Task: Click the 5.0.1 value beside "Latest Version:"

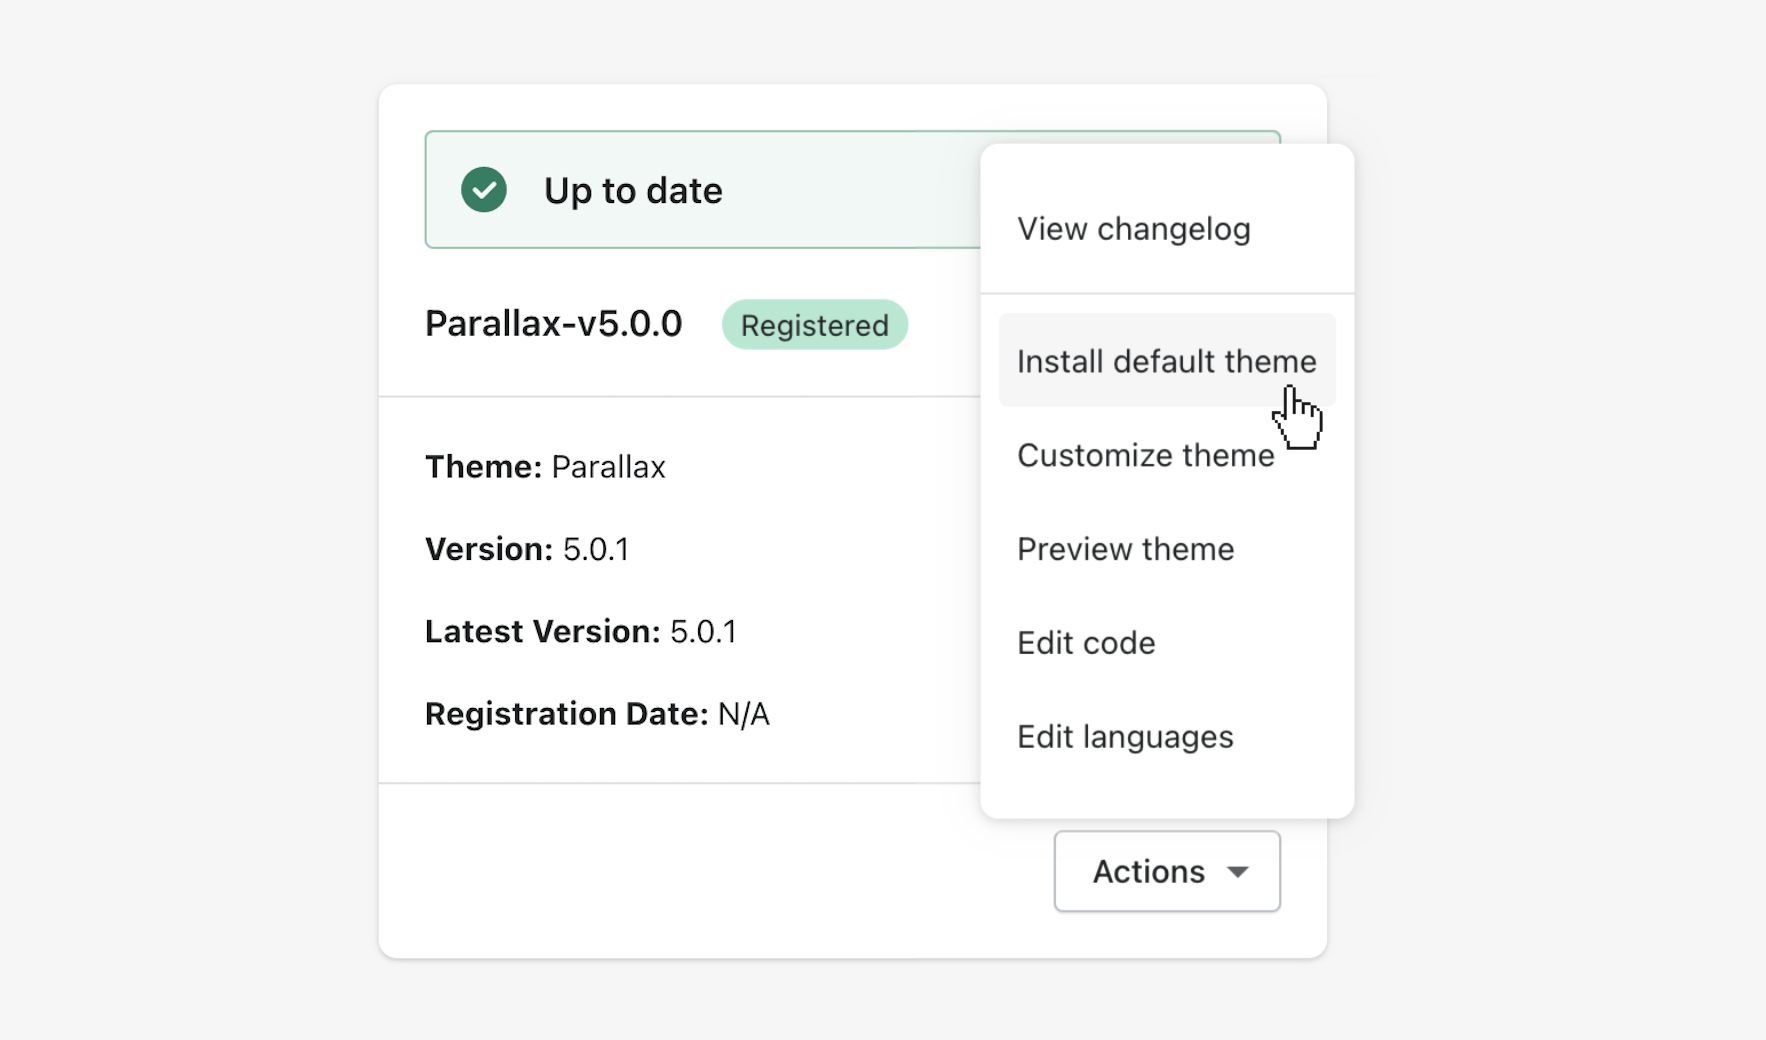Action: (703, 632)
